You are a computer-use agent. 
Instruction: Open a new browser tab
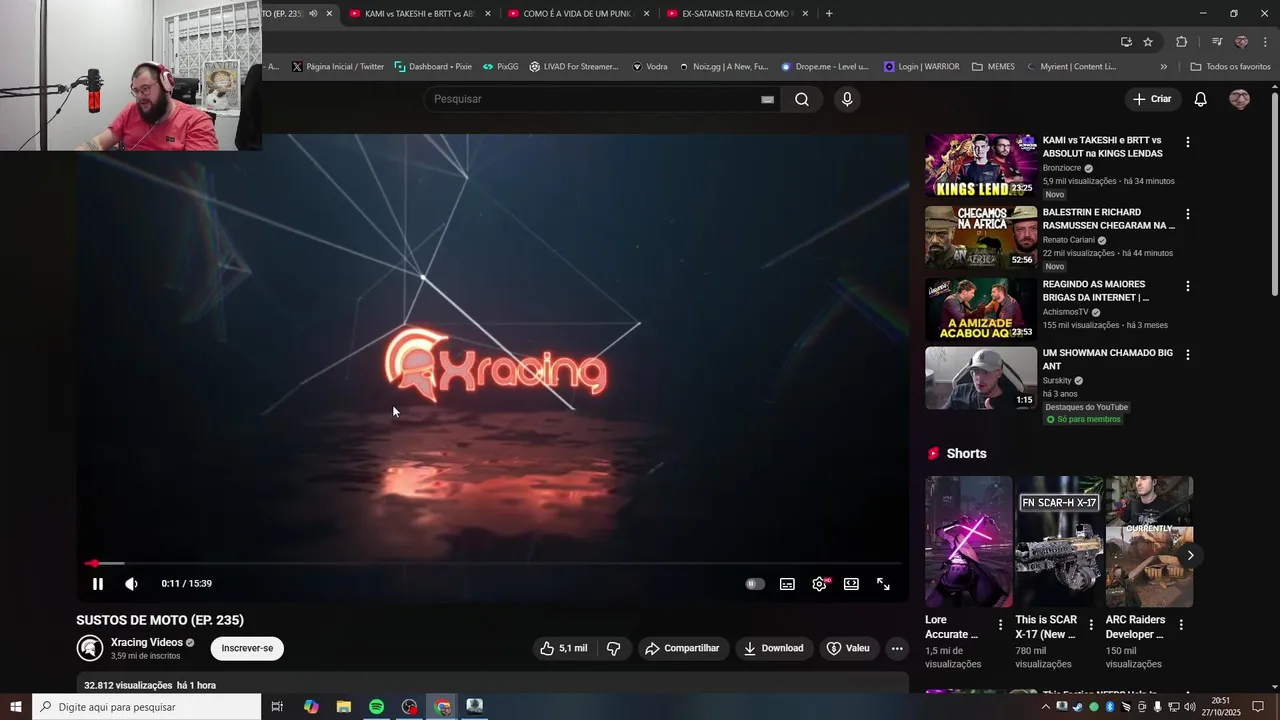pyautogui.click(x=829, y=14)
